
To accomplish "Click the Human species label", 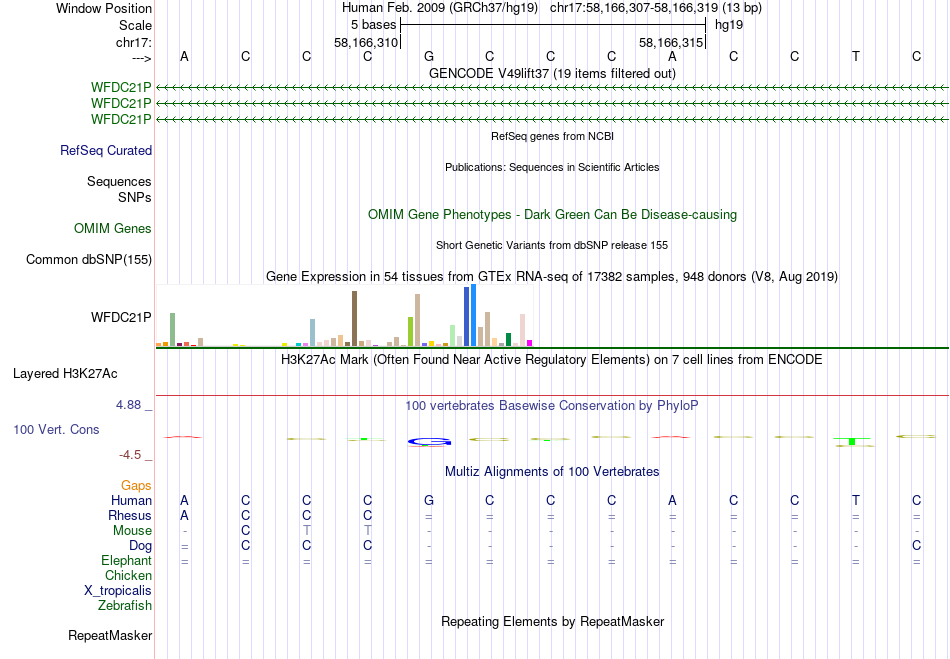I will pos(131,500).
